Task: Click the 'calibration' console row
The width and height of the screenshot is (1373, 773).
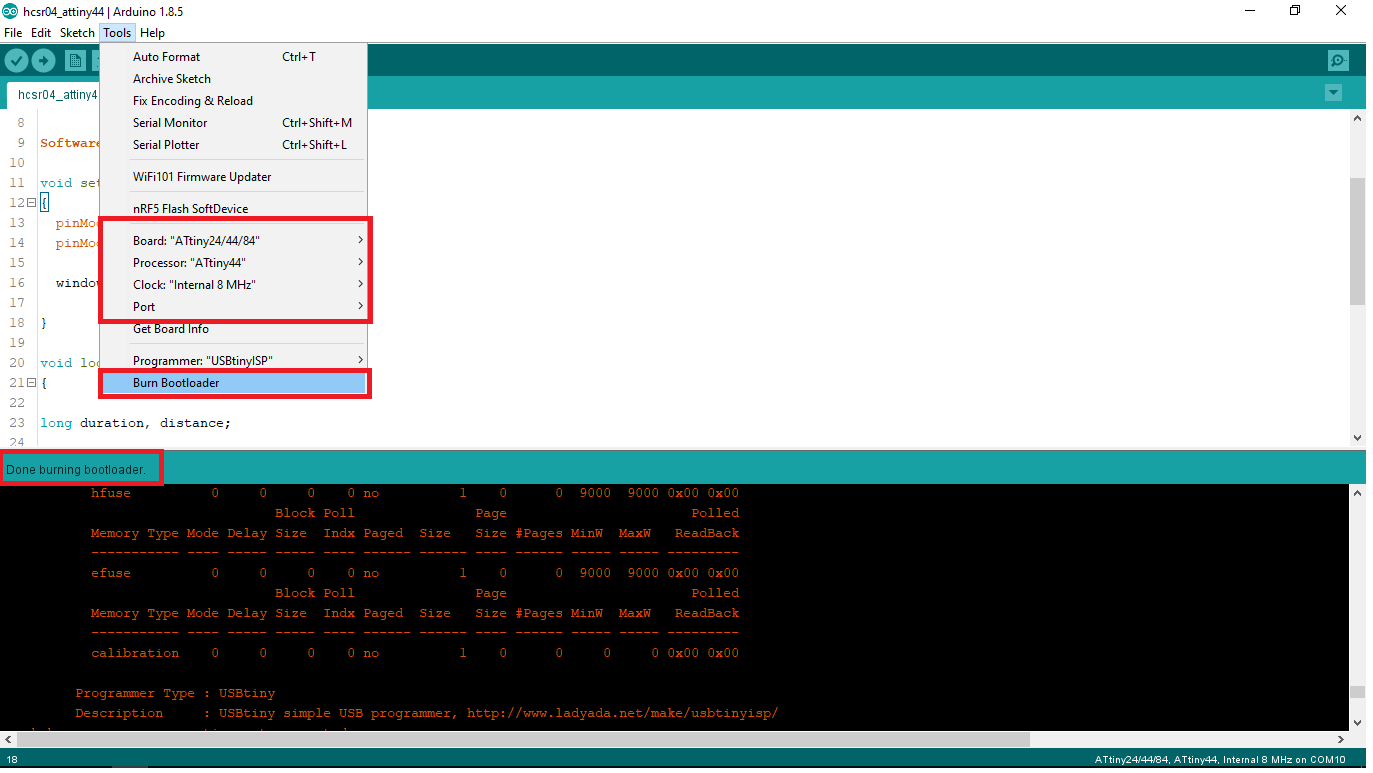Action: point(414,653)
